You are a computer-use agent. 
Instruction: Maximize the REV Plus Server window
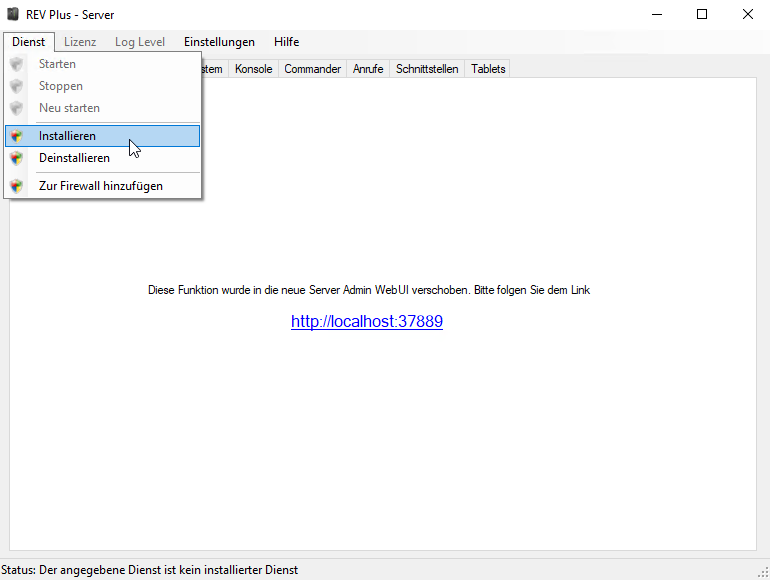(702, 14)
